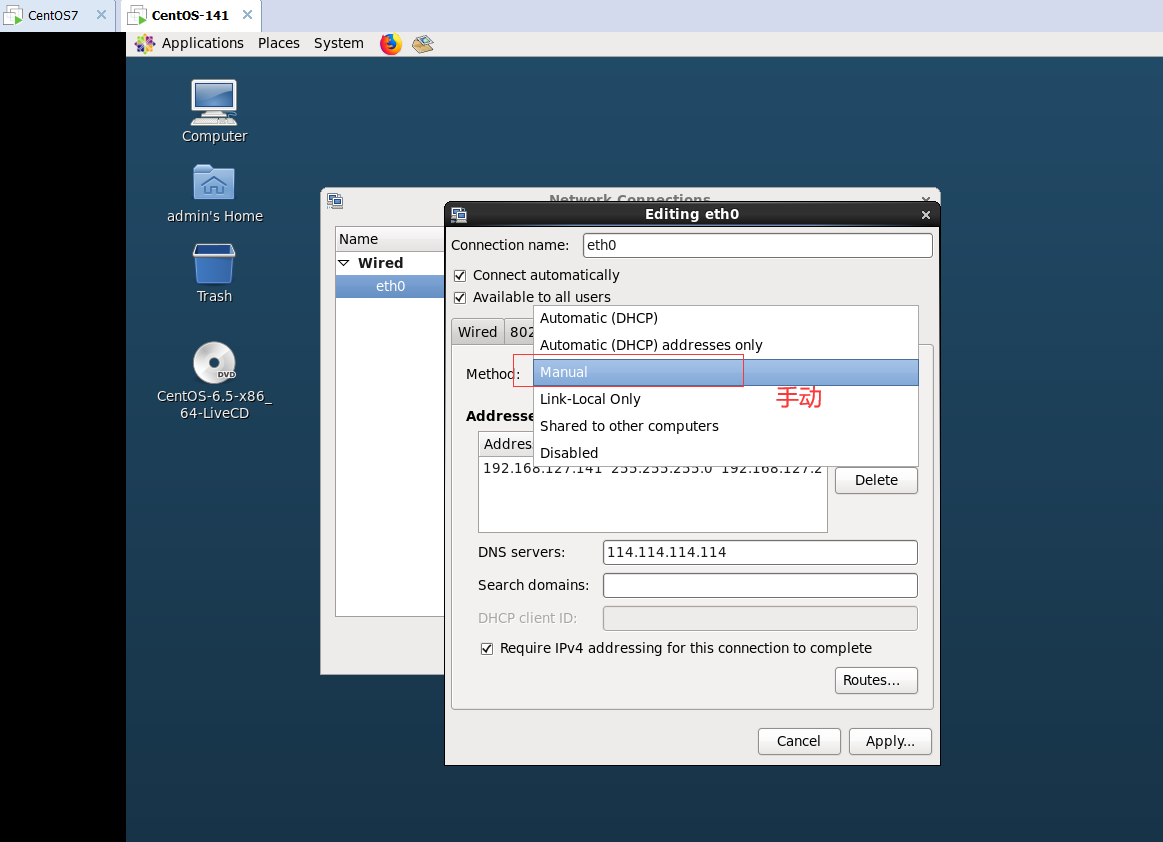The image size is (1163, 842).
Task: Close the Editing eth0 dialog
Action: (x=926, y=215)
